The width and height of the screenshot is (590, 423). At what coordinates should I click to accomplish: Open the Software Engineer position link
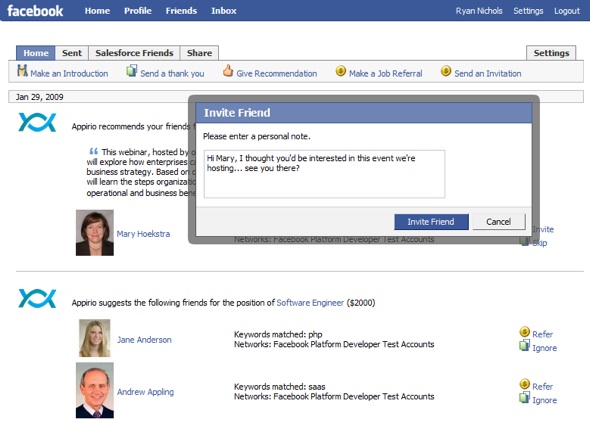(x=310, y=303)
